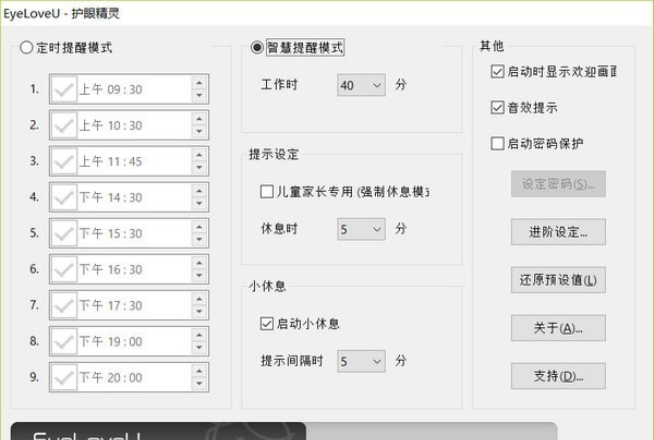The height and width of the screenshot is (440, 654).
Task: Toggle 启动时显示欢迎画面 checkbox
Action: [x=497, y=71]
